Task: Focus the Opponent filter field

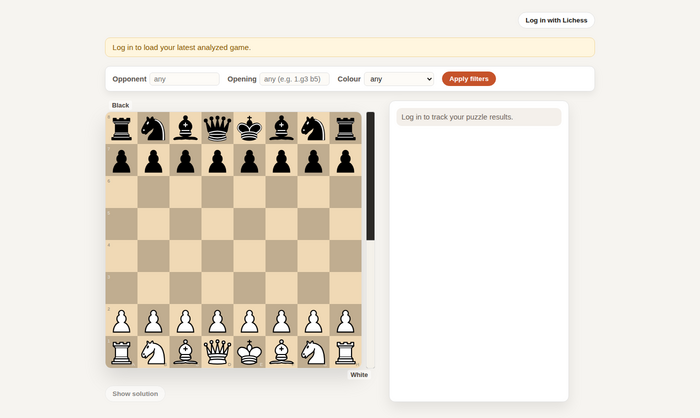Action: pos(184,79)
